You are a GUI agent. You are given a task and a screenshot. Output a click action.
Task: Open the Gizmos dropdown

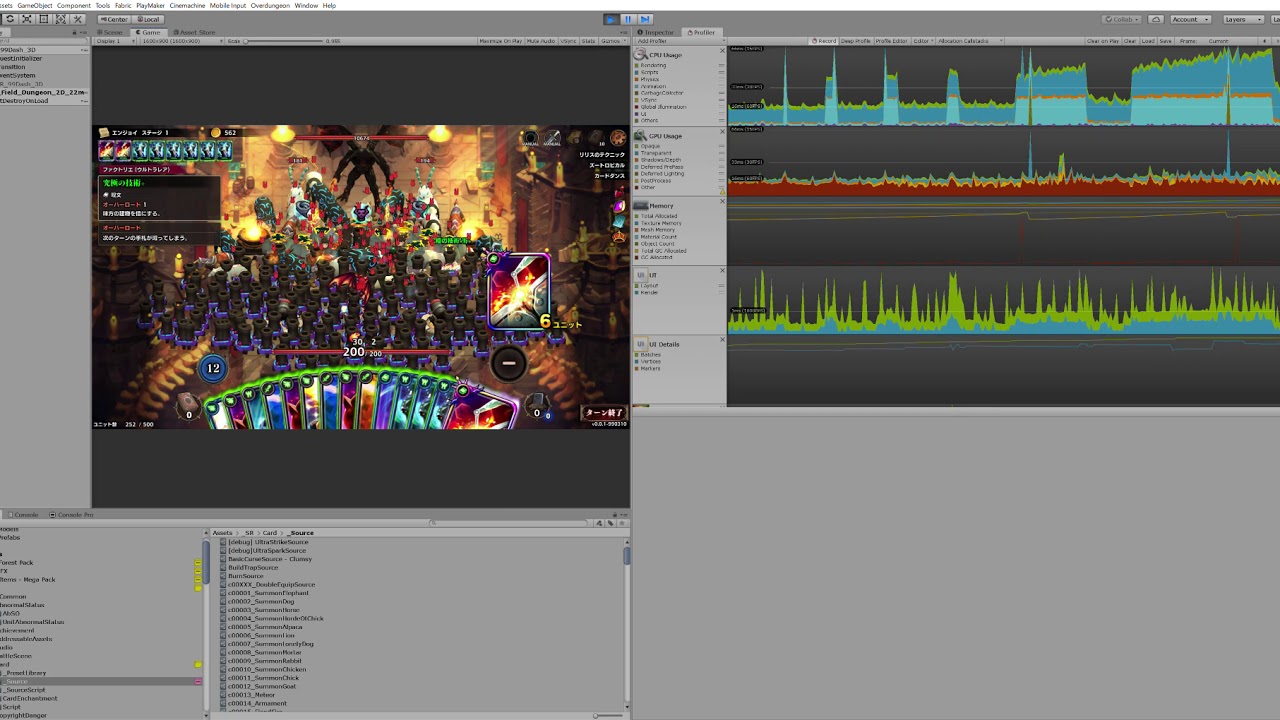[x=612, y=41]
